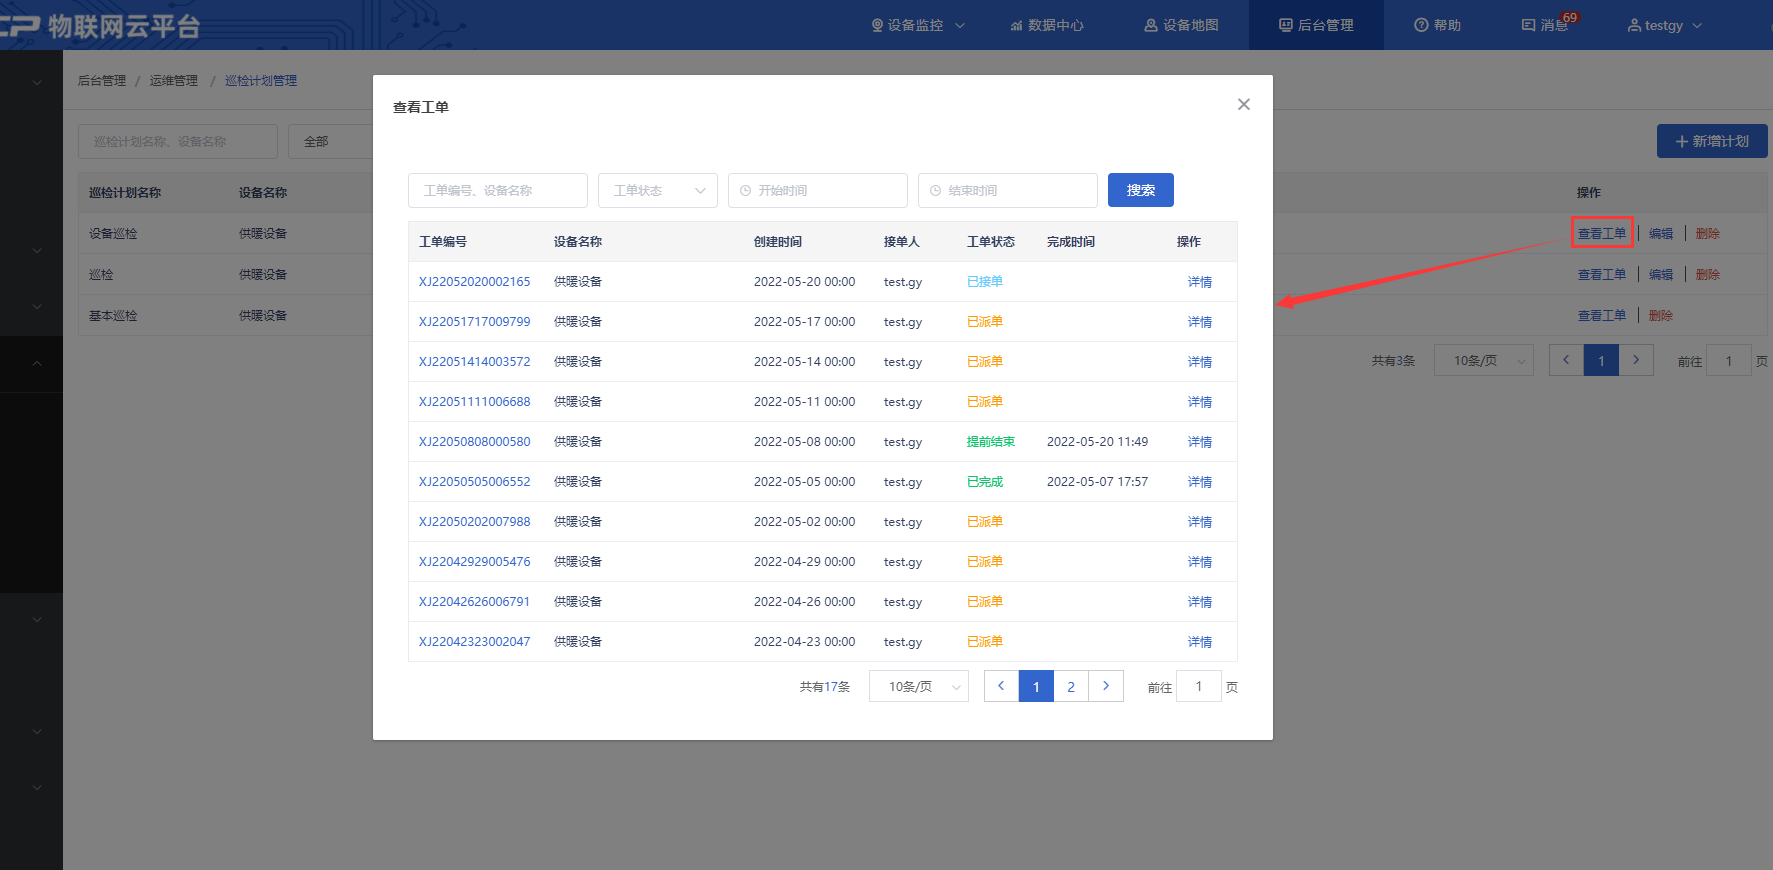Click 删除 in the 设备巡检 row
This screenshot has width=1773, height=870.
click(1708, 233)
